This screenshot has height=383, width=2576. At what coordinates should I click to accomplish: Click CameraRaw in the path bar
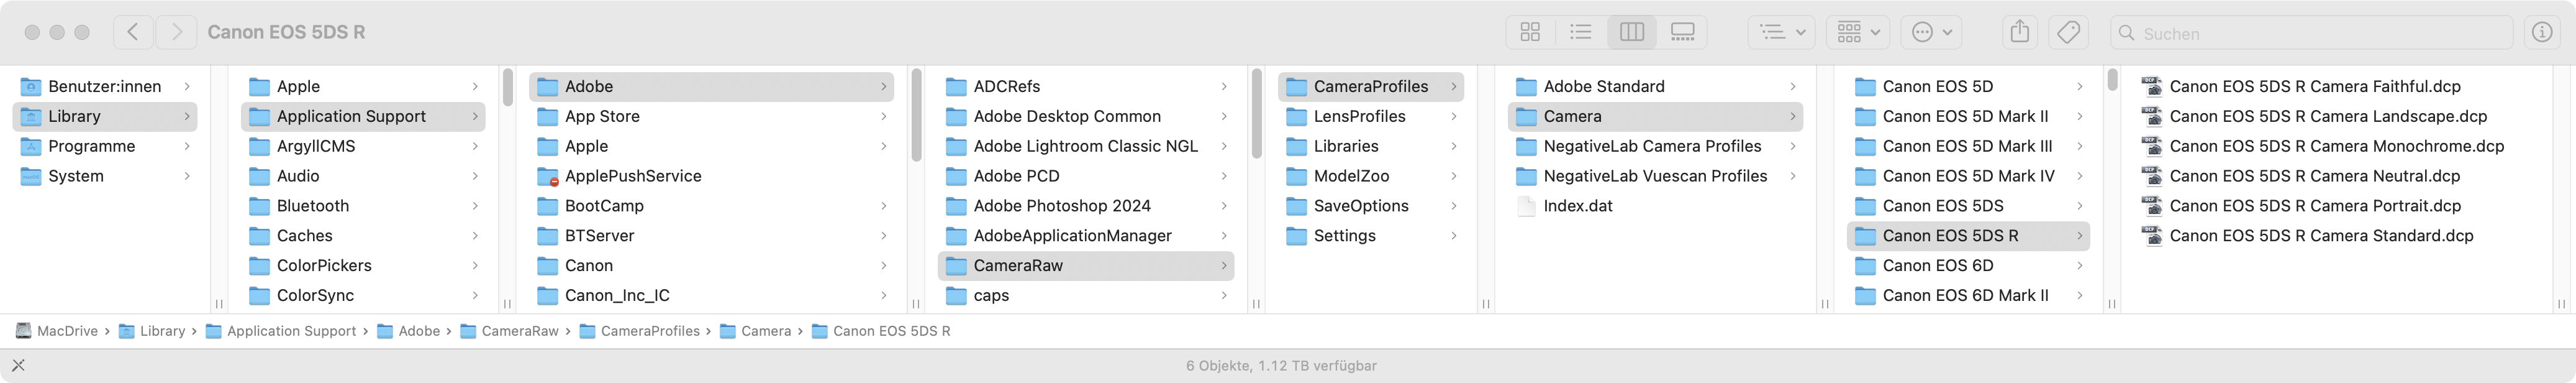510,331
